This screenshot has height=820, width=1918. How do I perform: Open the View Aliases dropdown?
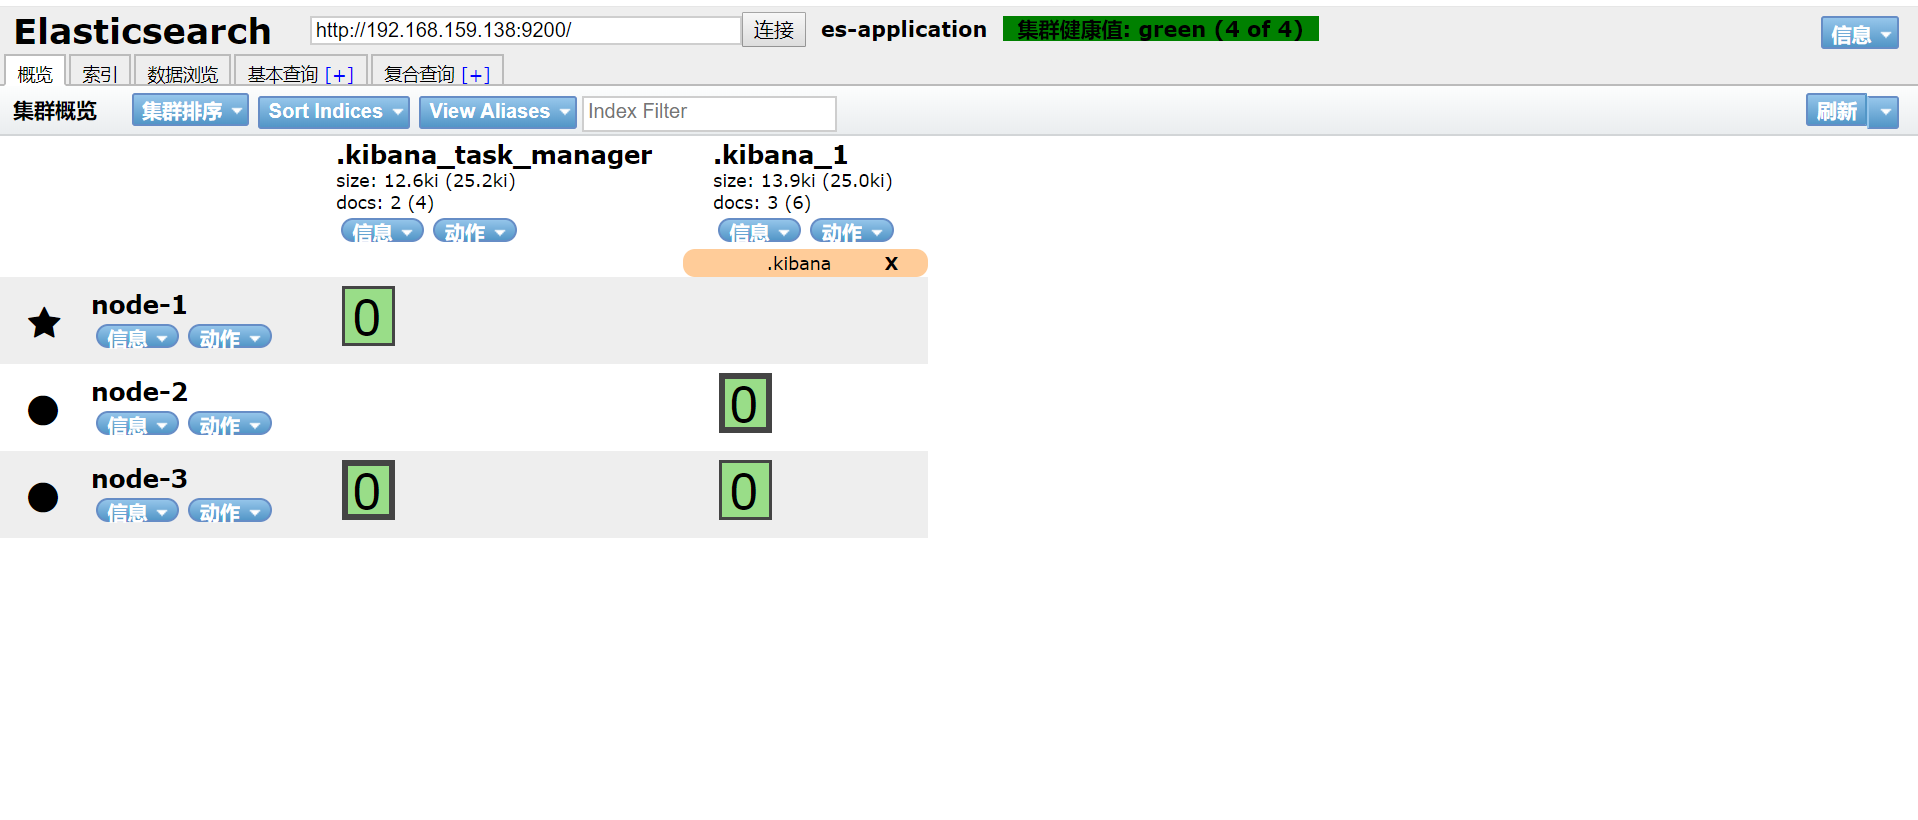pyautogui.click(x=498, y=111)
